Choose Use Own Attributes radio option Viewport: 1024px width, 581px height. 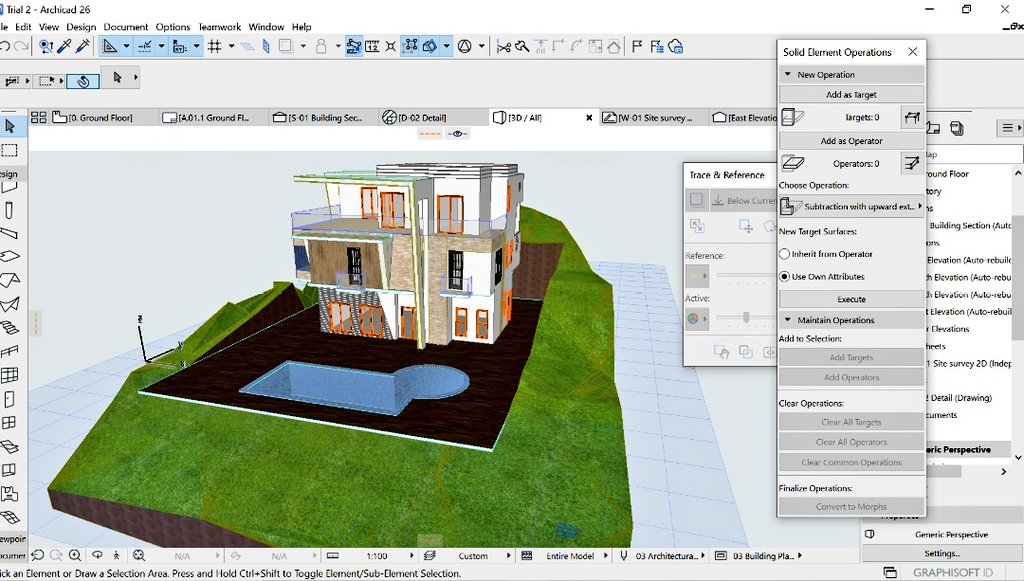click(785, 276)
